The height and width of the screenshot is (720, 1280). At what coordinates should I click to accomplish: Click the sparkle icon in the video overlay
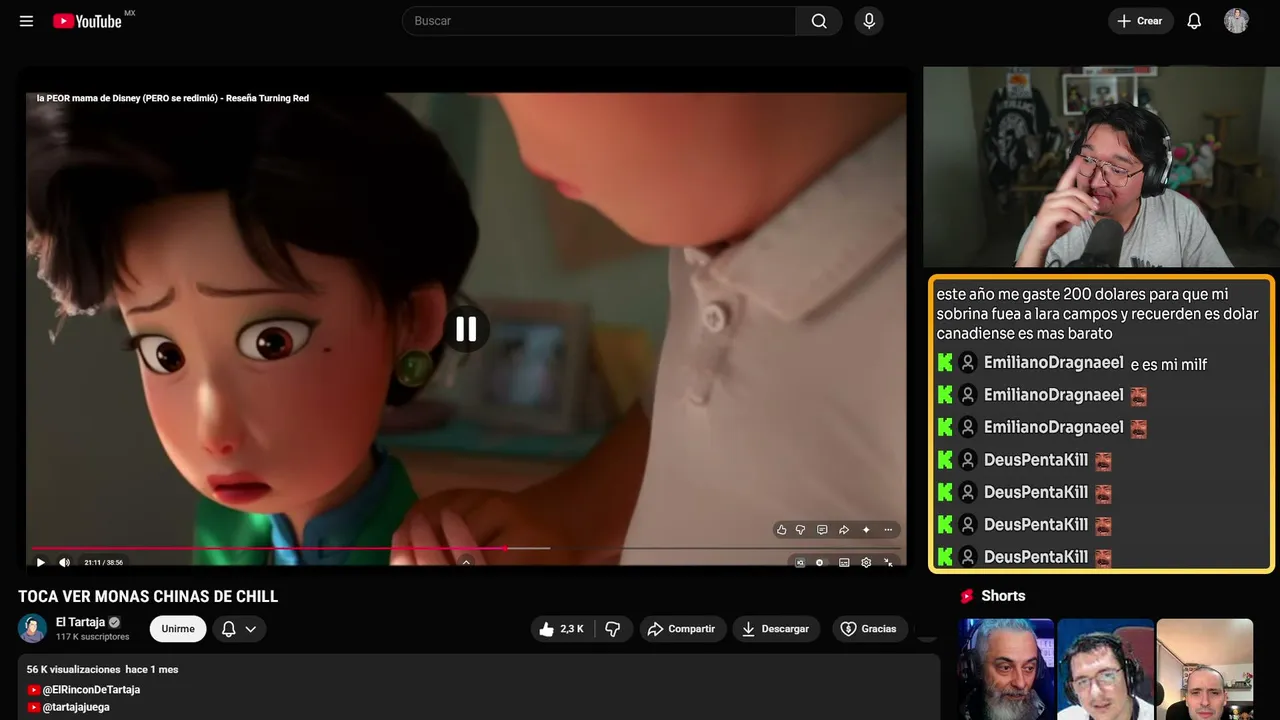pyautogui.click(x=866, y=530)
